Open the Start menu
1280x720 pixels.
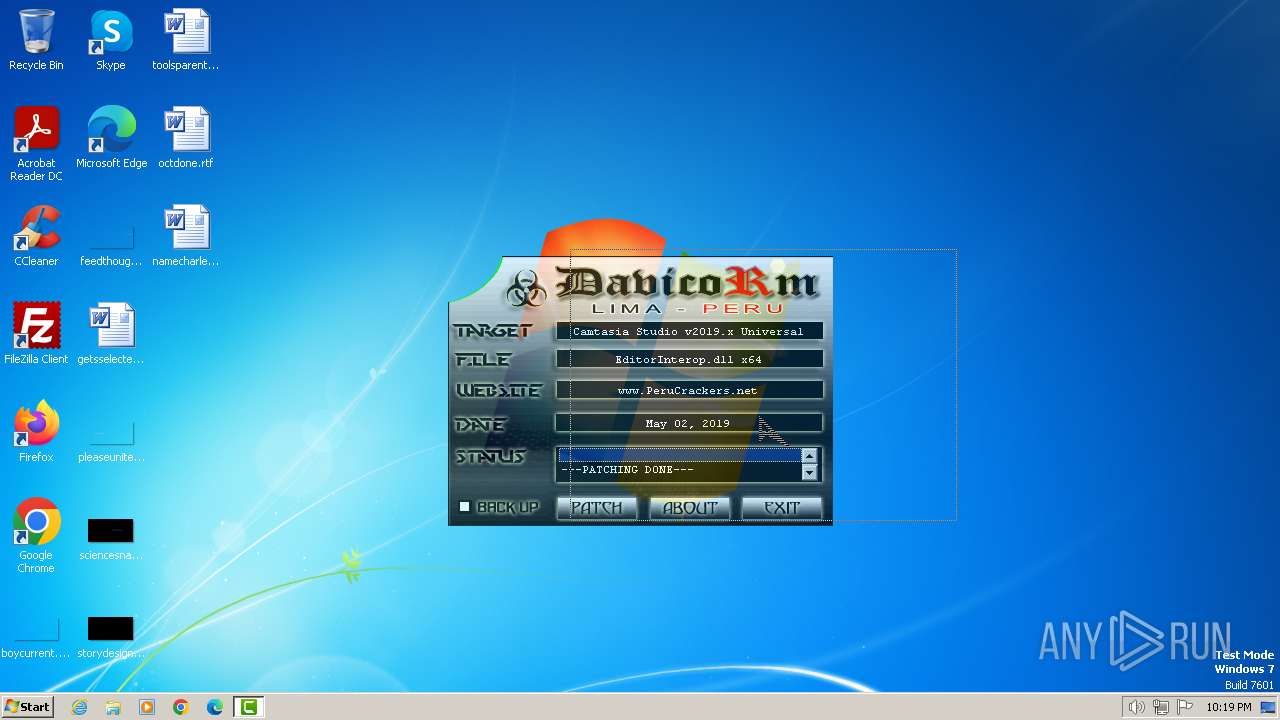(27, 707)
